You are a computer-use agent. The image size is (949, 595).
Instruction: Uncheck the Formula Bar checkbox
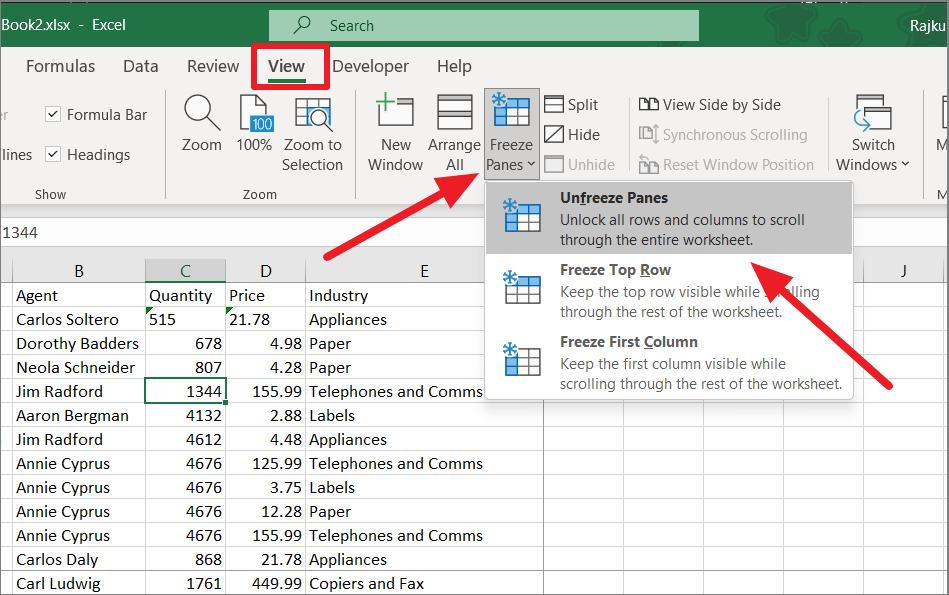(x=52, y=114)
